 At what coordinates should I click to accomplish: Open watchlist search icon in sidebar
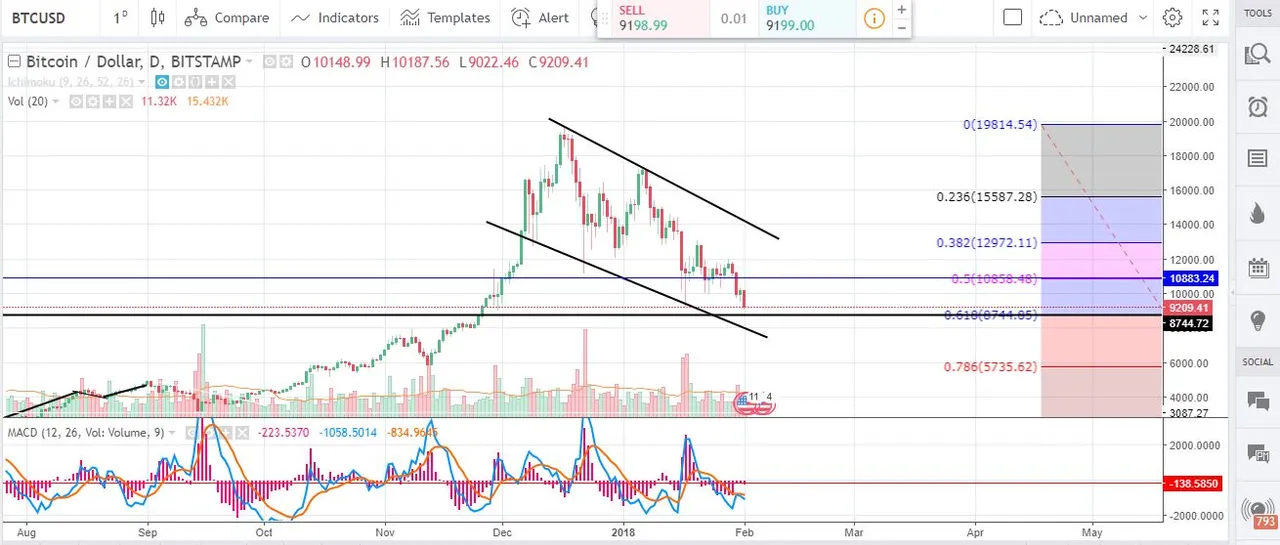pos(1257,54)
